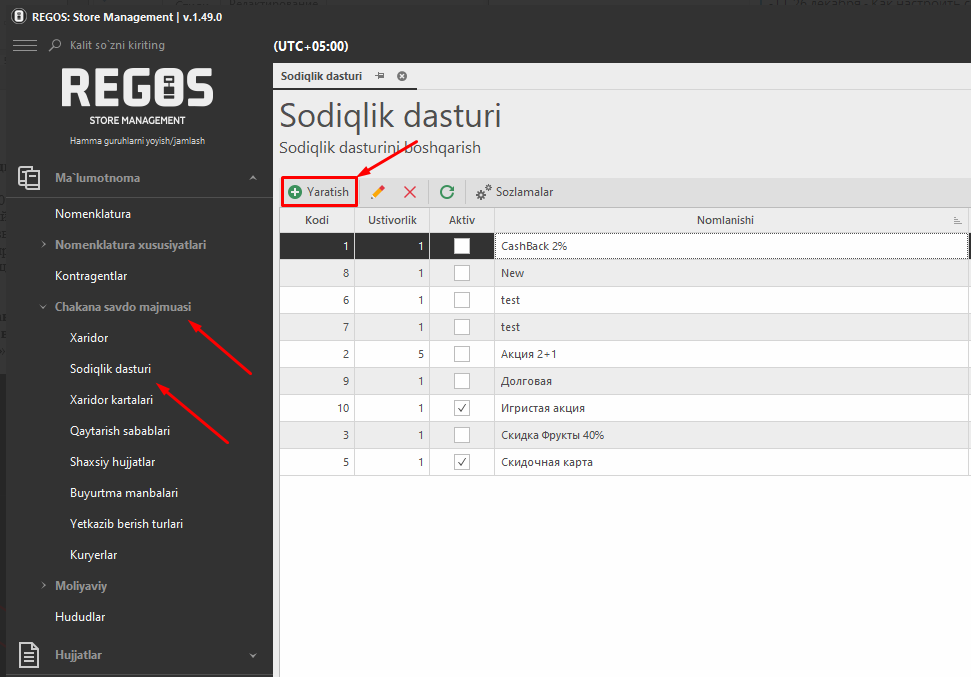Collapse Chakana savdo majmuasi group
The height and width of the screenshot is (677, 971).
coord(43,307)
